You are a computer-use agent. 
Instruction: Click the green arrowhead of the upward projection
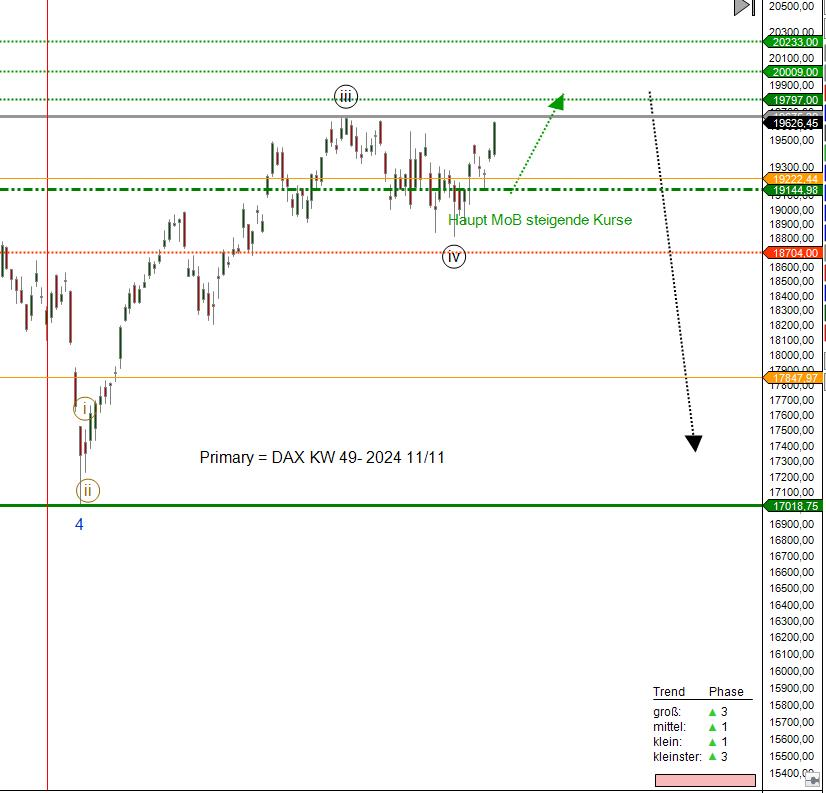pos(556,100)
